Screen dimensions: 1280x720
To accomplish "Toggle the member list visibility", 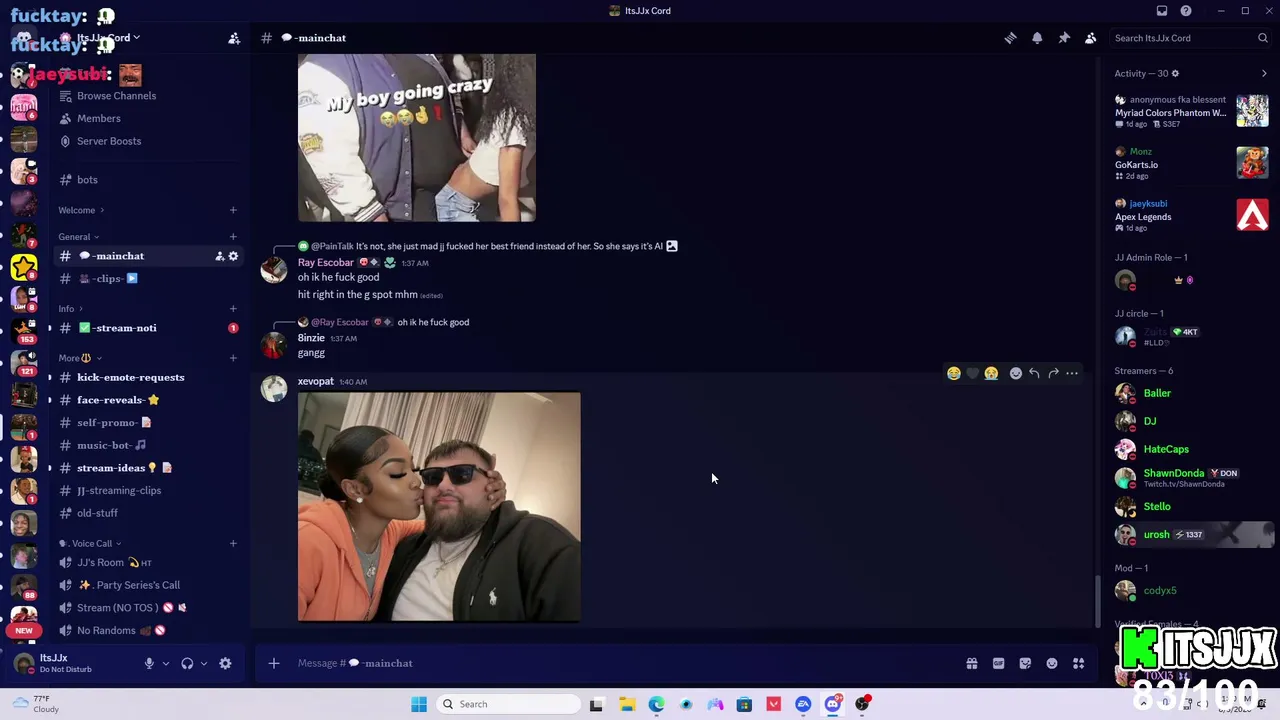I will pyautogui.click(x=1091, y=38).
